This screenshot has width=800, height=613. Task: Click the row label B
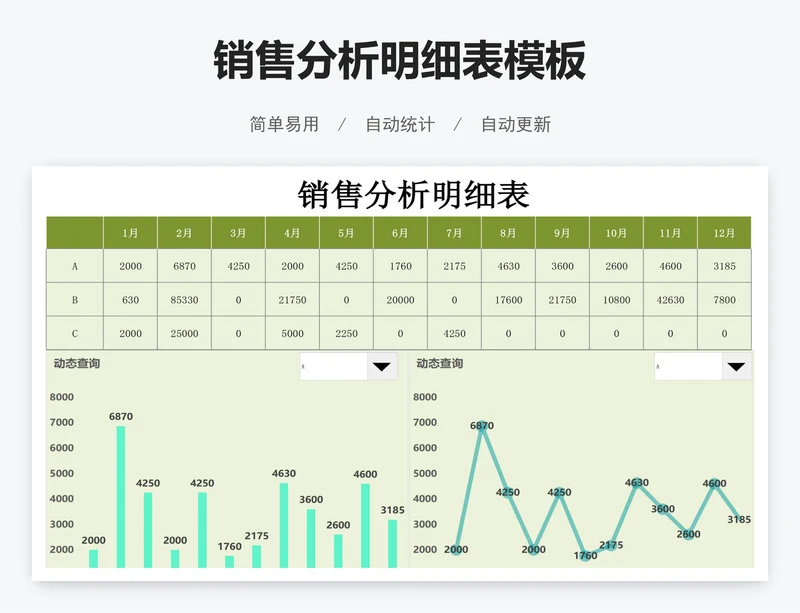click(x=75, y=300)
